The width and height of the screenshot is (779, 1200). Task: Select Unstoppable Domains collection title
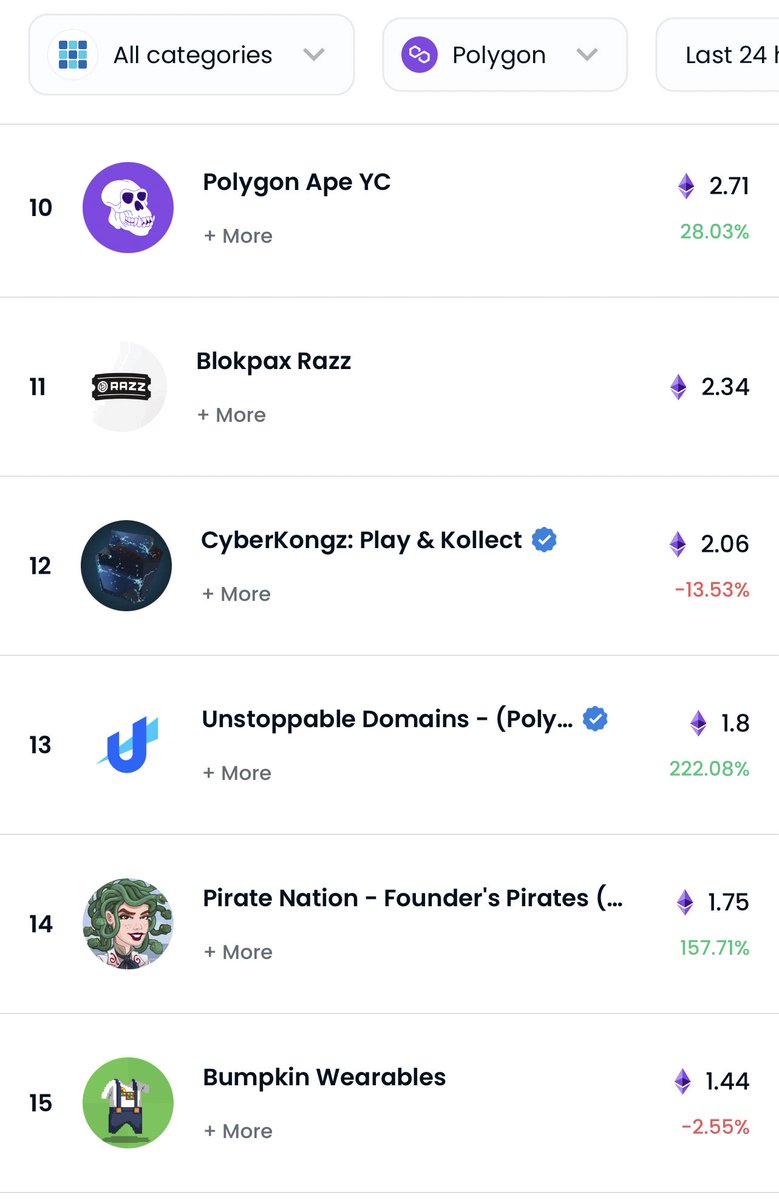(388, 719)
